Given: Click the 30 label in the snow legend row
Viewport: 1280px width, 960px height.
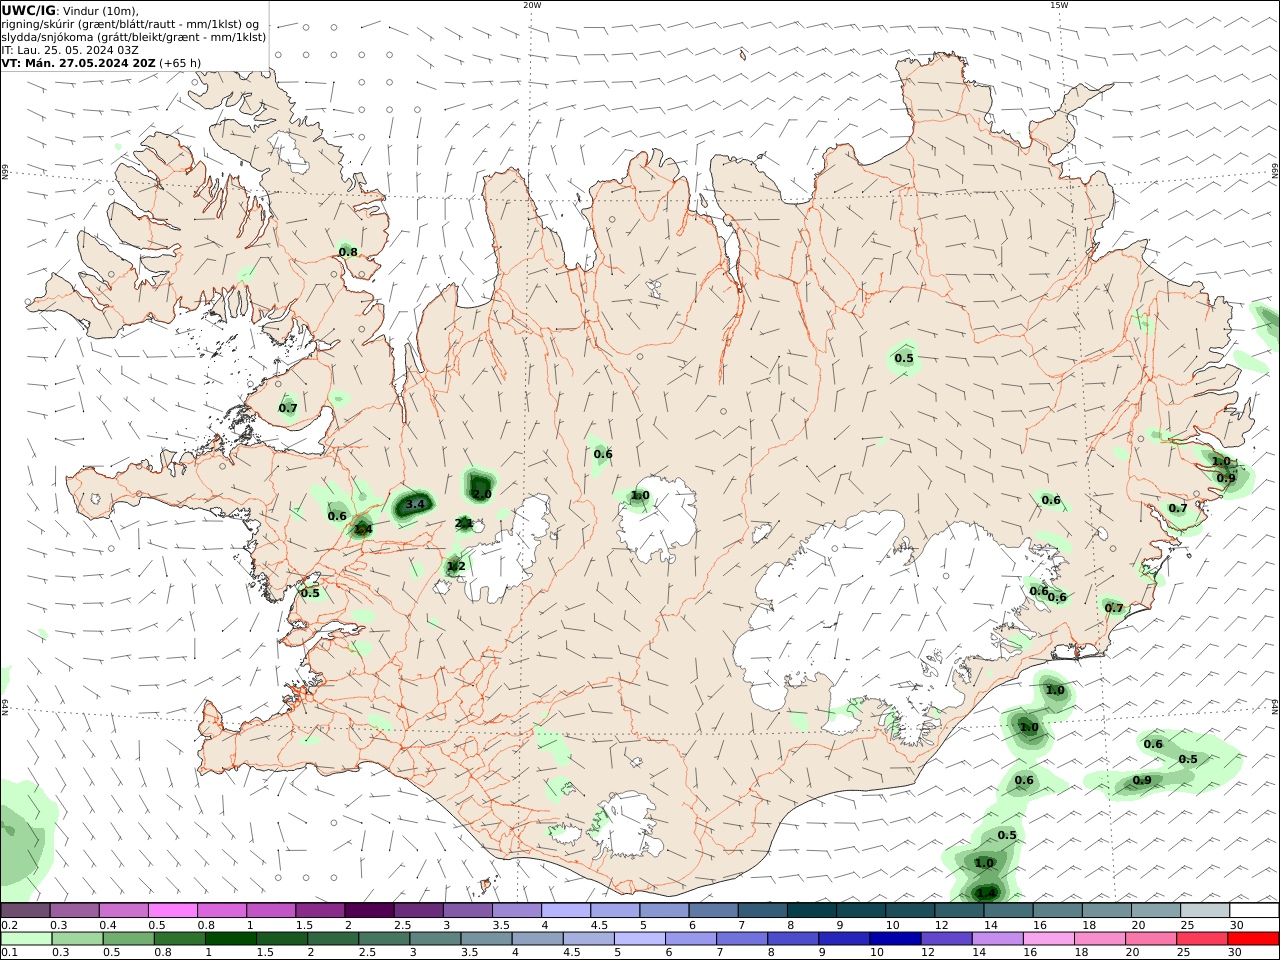Looking at the screenshot, I should (1236, 925).
